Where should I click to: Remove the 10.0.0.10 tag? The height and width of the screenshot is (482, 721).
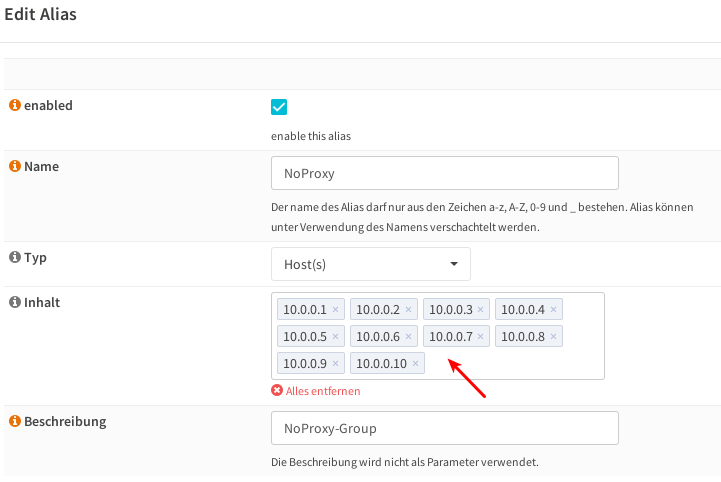[x=415, y=363]
